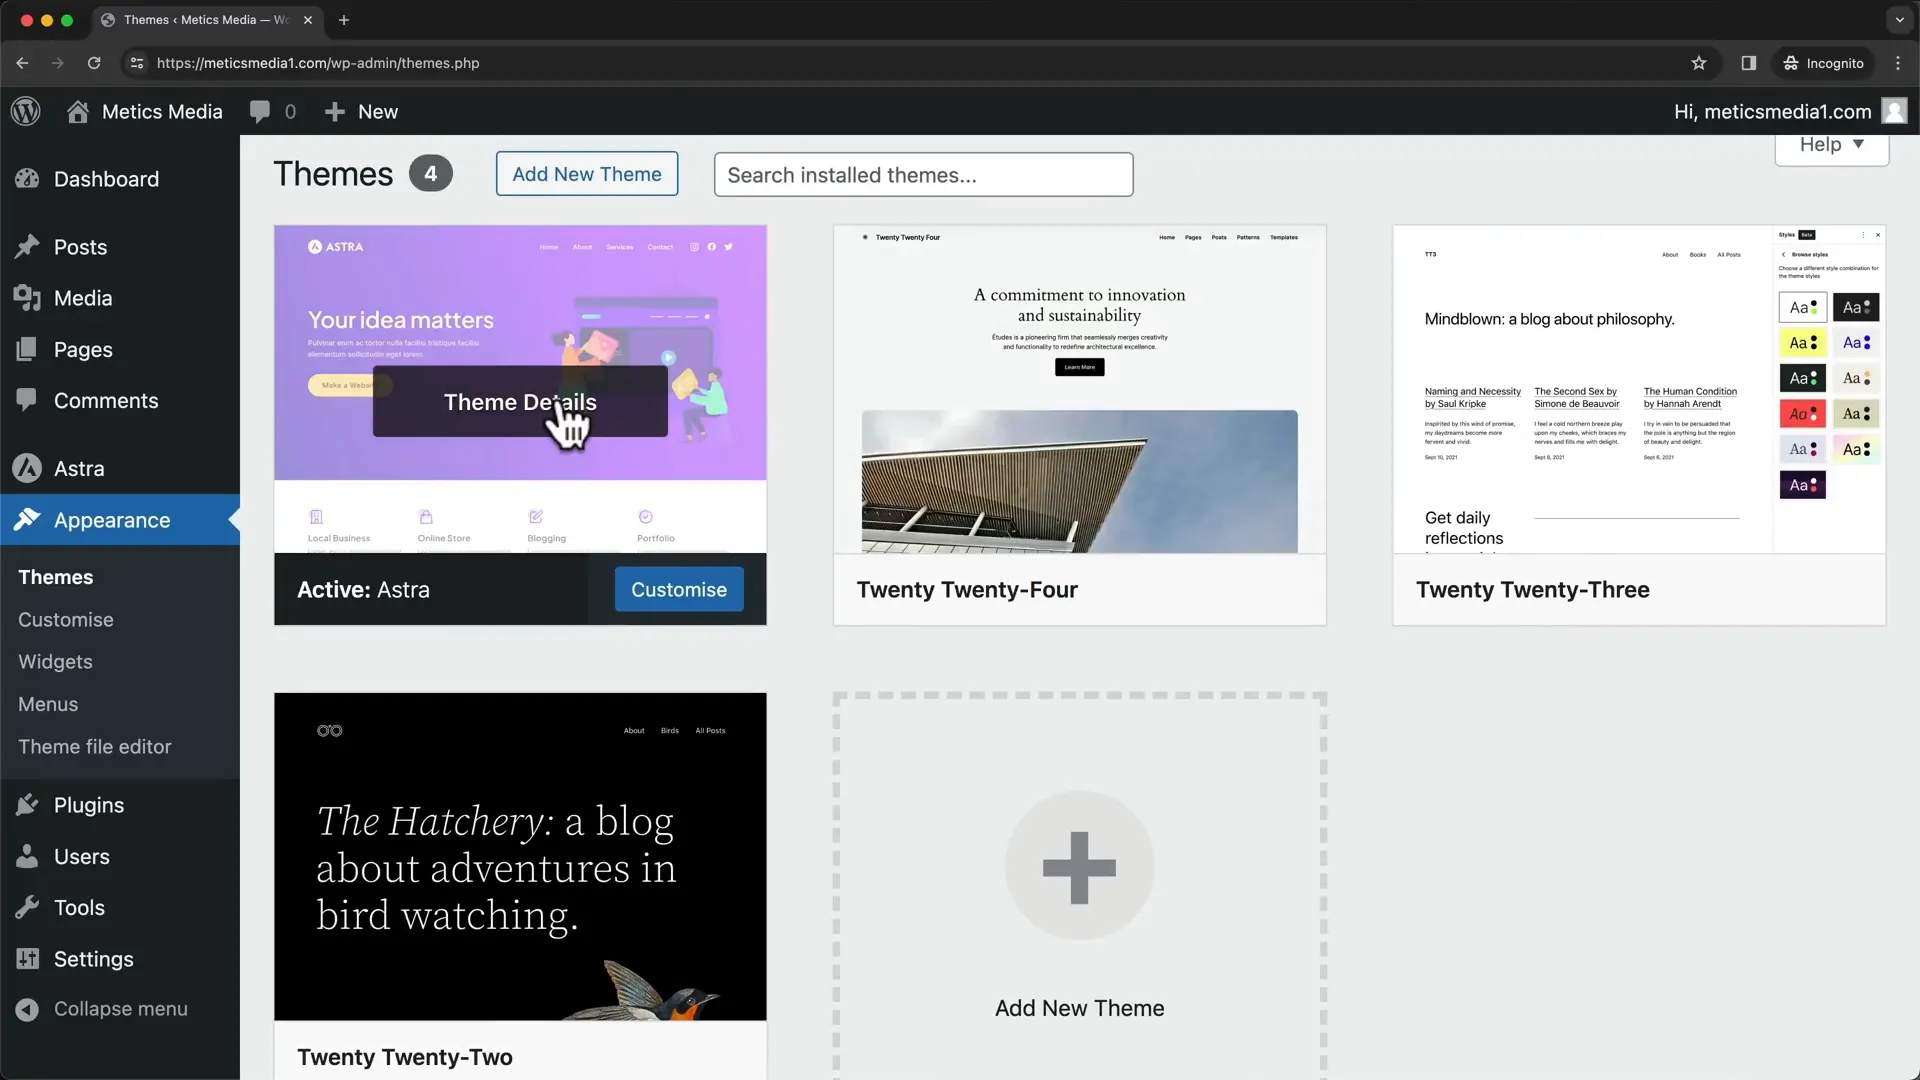Viewport: 1920px width, 1080px height.
Task: Reload the page with browser refresh icon
Action: pyautogui.click(x=94, y=63)
